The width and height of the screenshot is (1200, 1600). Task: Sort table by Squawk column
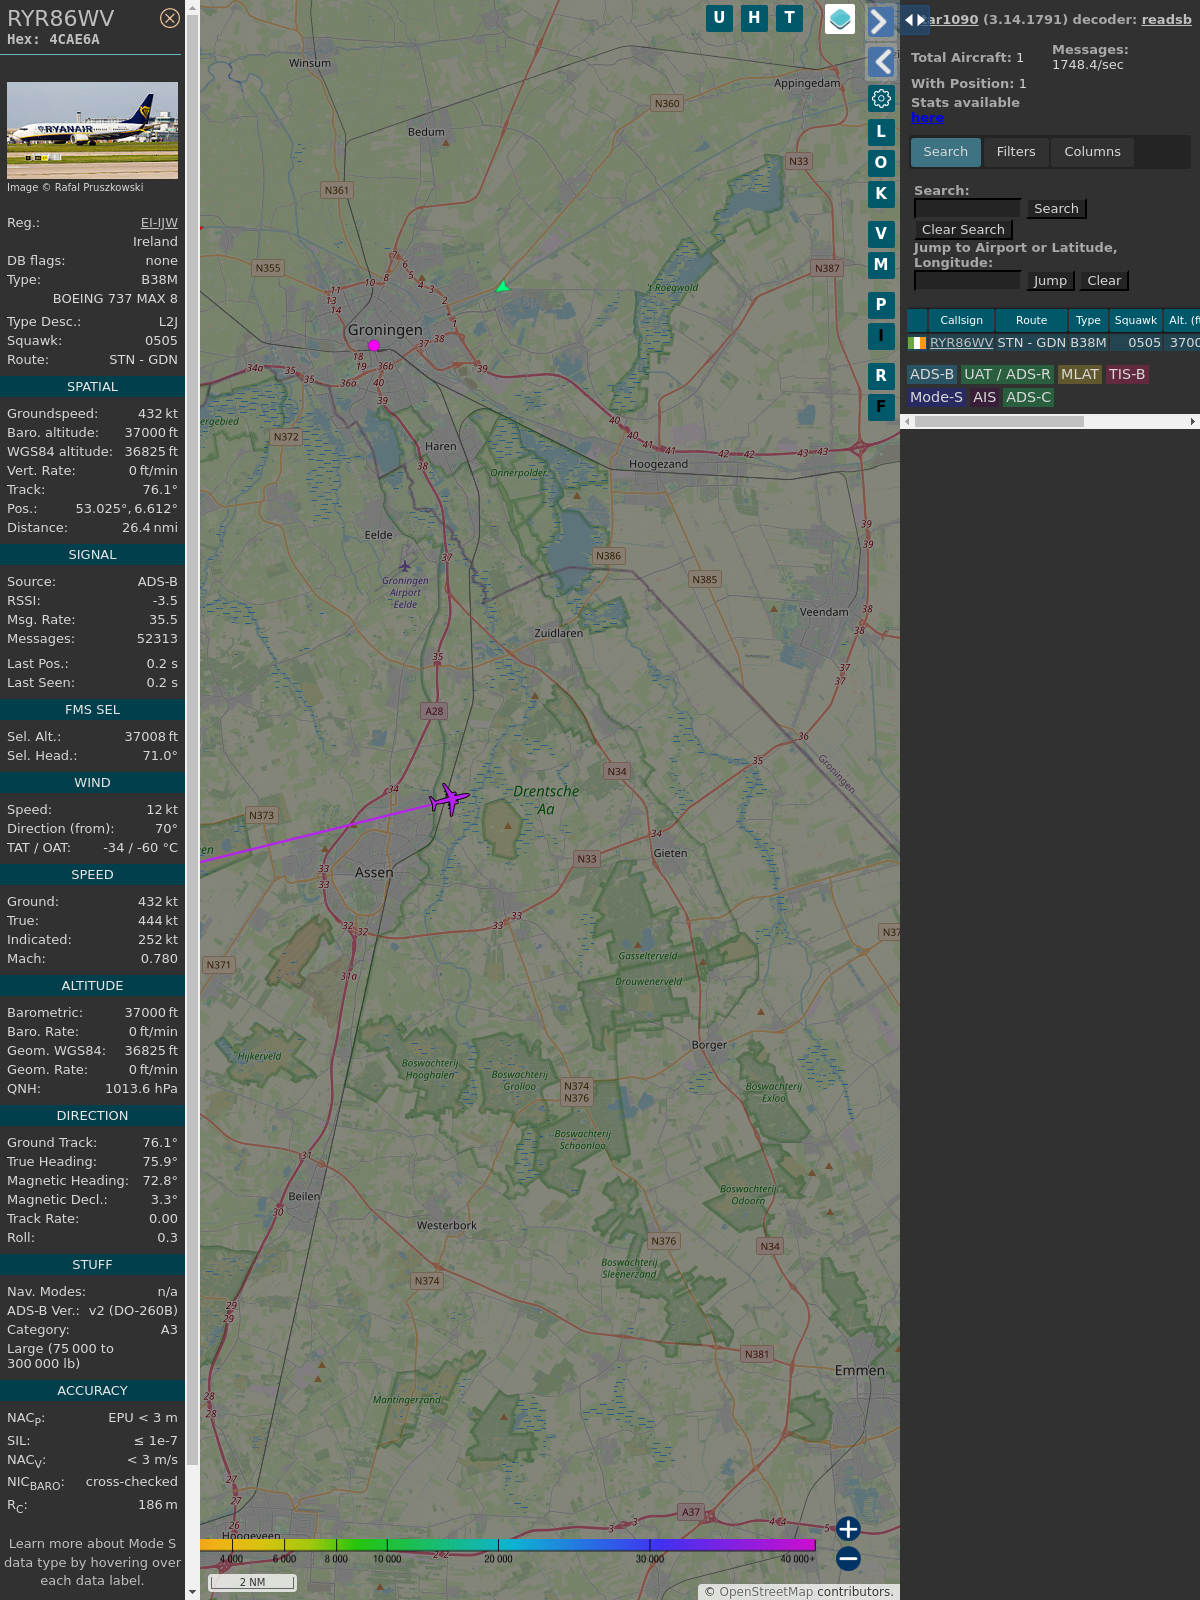point(1136,320)
